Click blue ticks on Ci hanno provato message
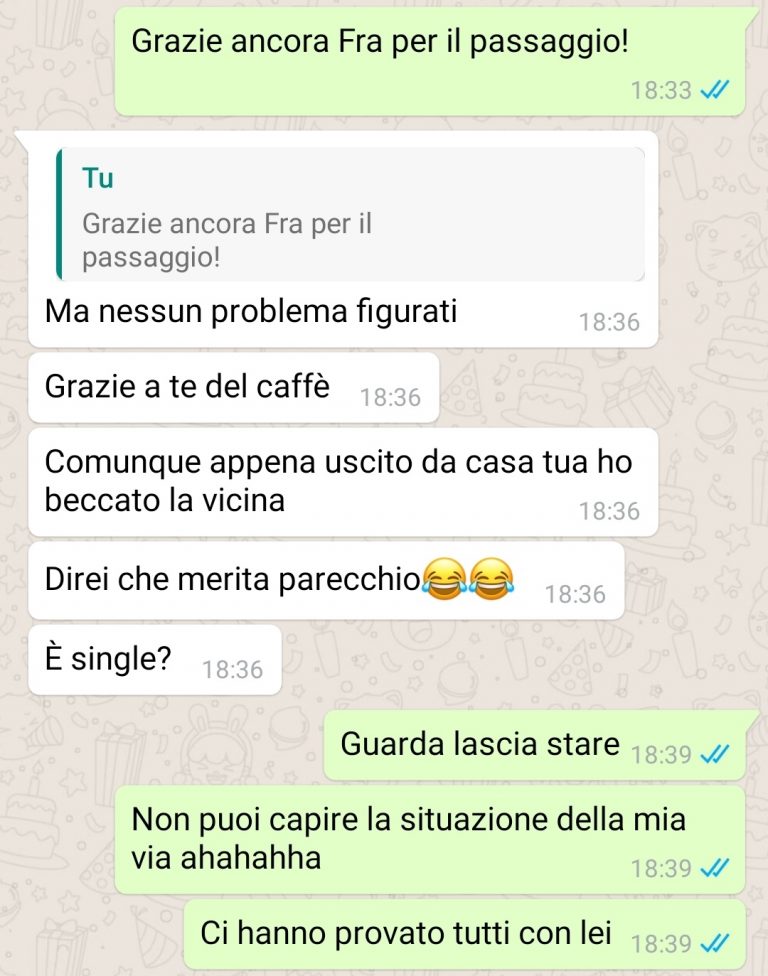 (x=714, y=944)
